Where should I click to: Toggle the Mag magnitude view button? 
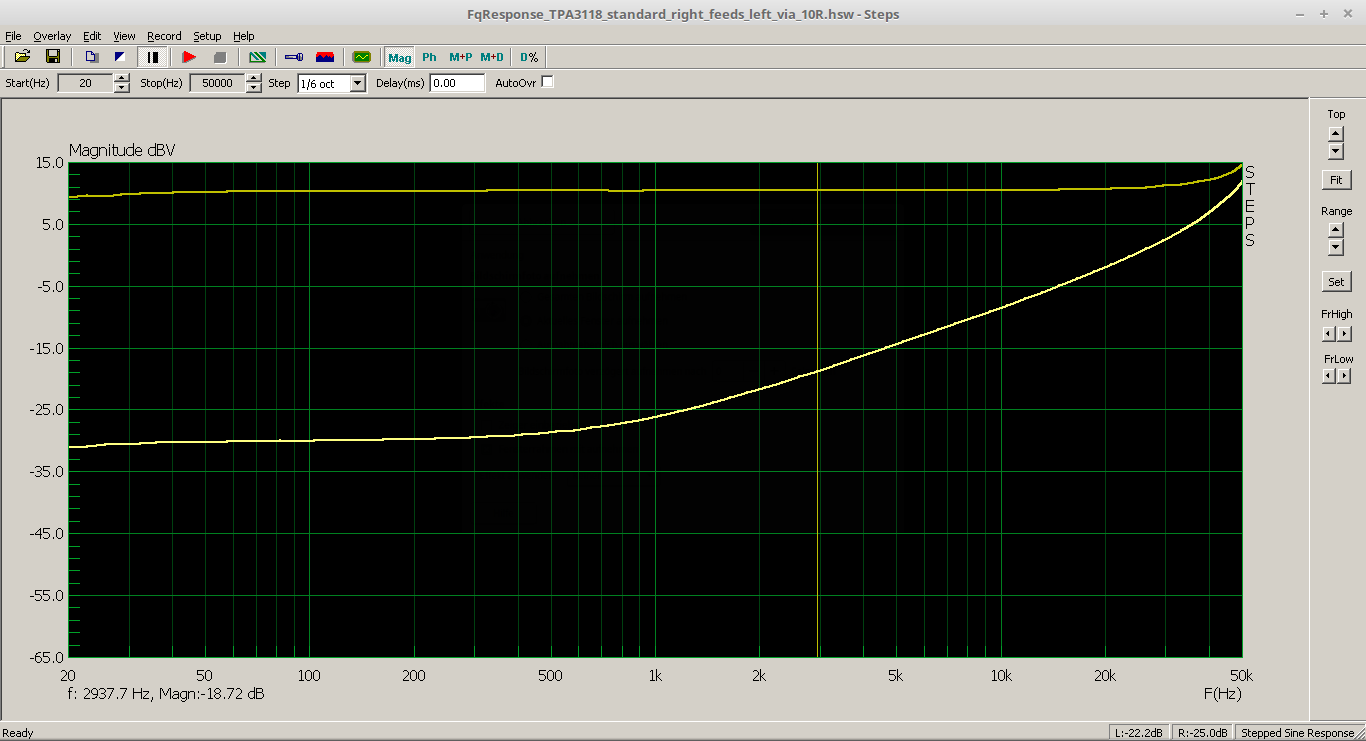(400, 57)
